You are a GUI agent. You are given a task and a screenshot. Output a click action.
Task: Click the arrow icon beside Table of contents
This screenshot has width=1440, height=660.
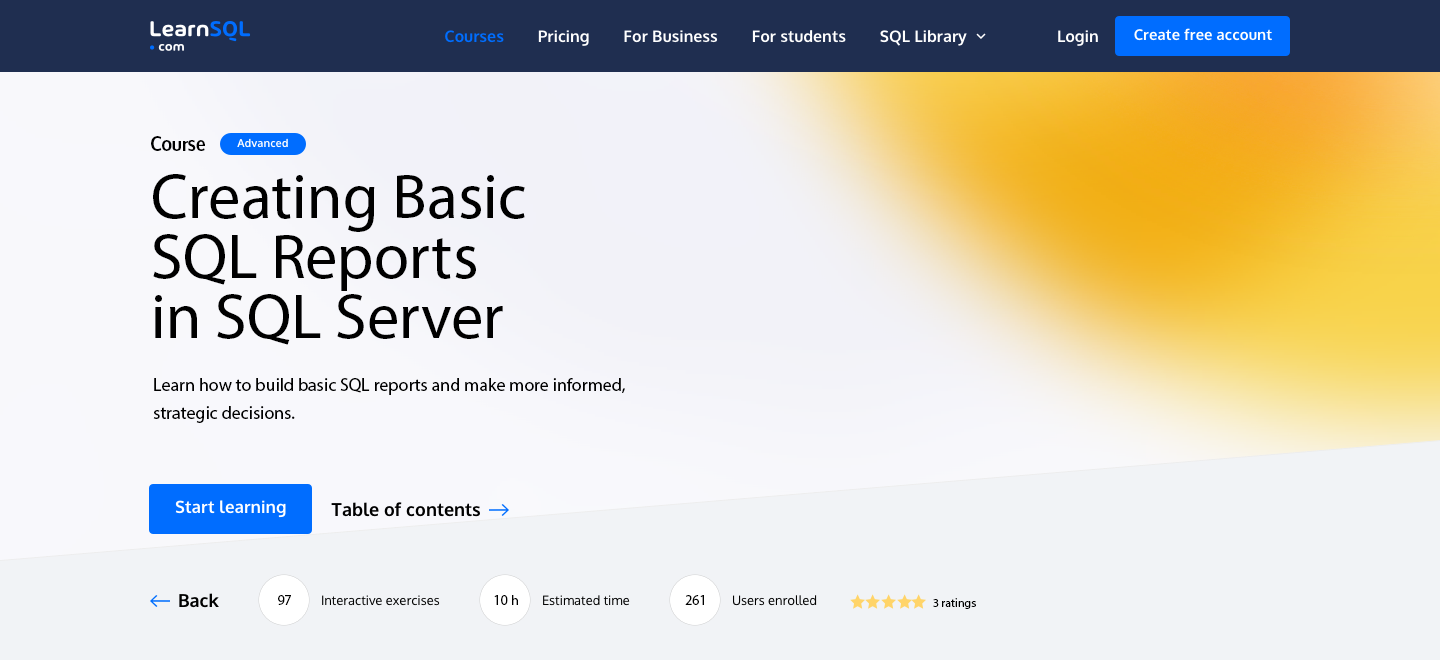click(499, 510)
